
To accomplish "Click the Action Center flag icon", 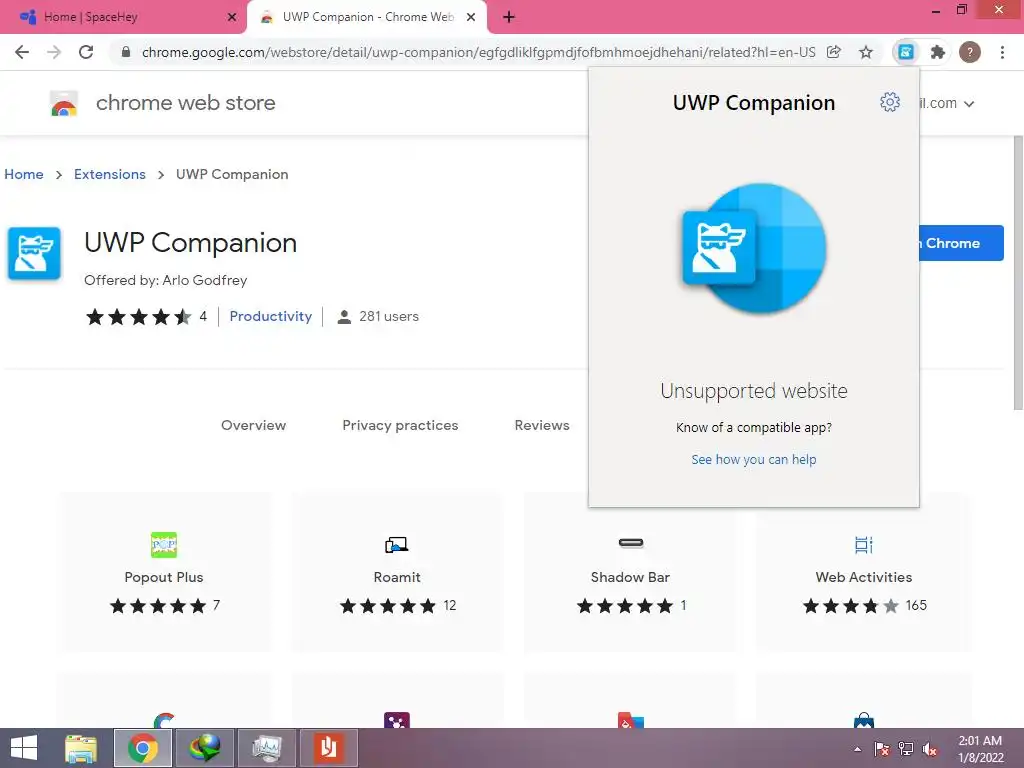I will pyautogui.click(x=882, y=749).
